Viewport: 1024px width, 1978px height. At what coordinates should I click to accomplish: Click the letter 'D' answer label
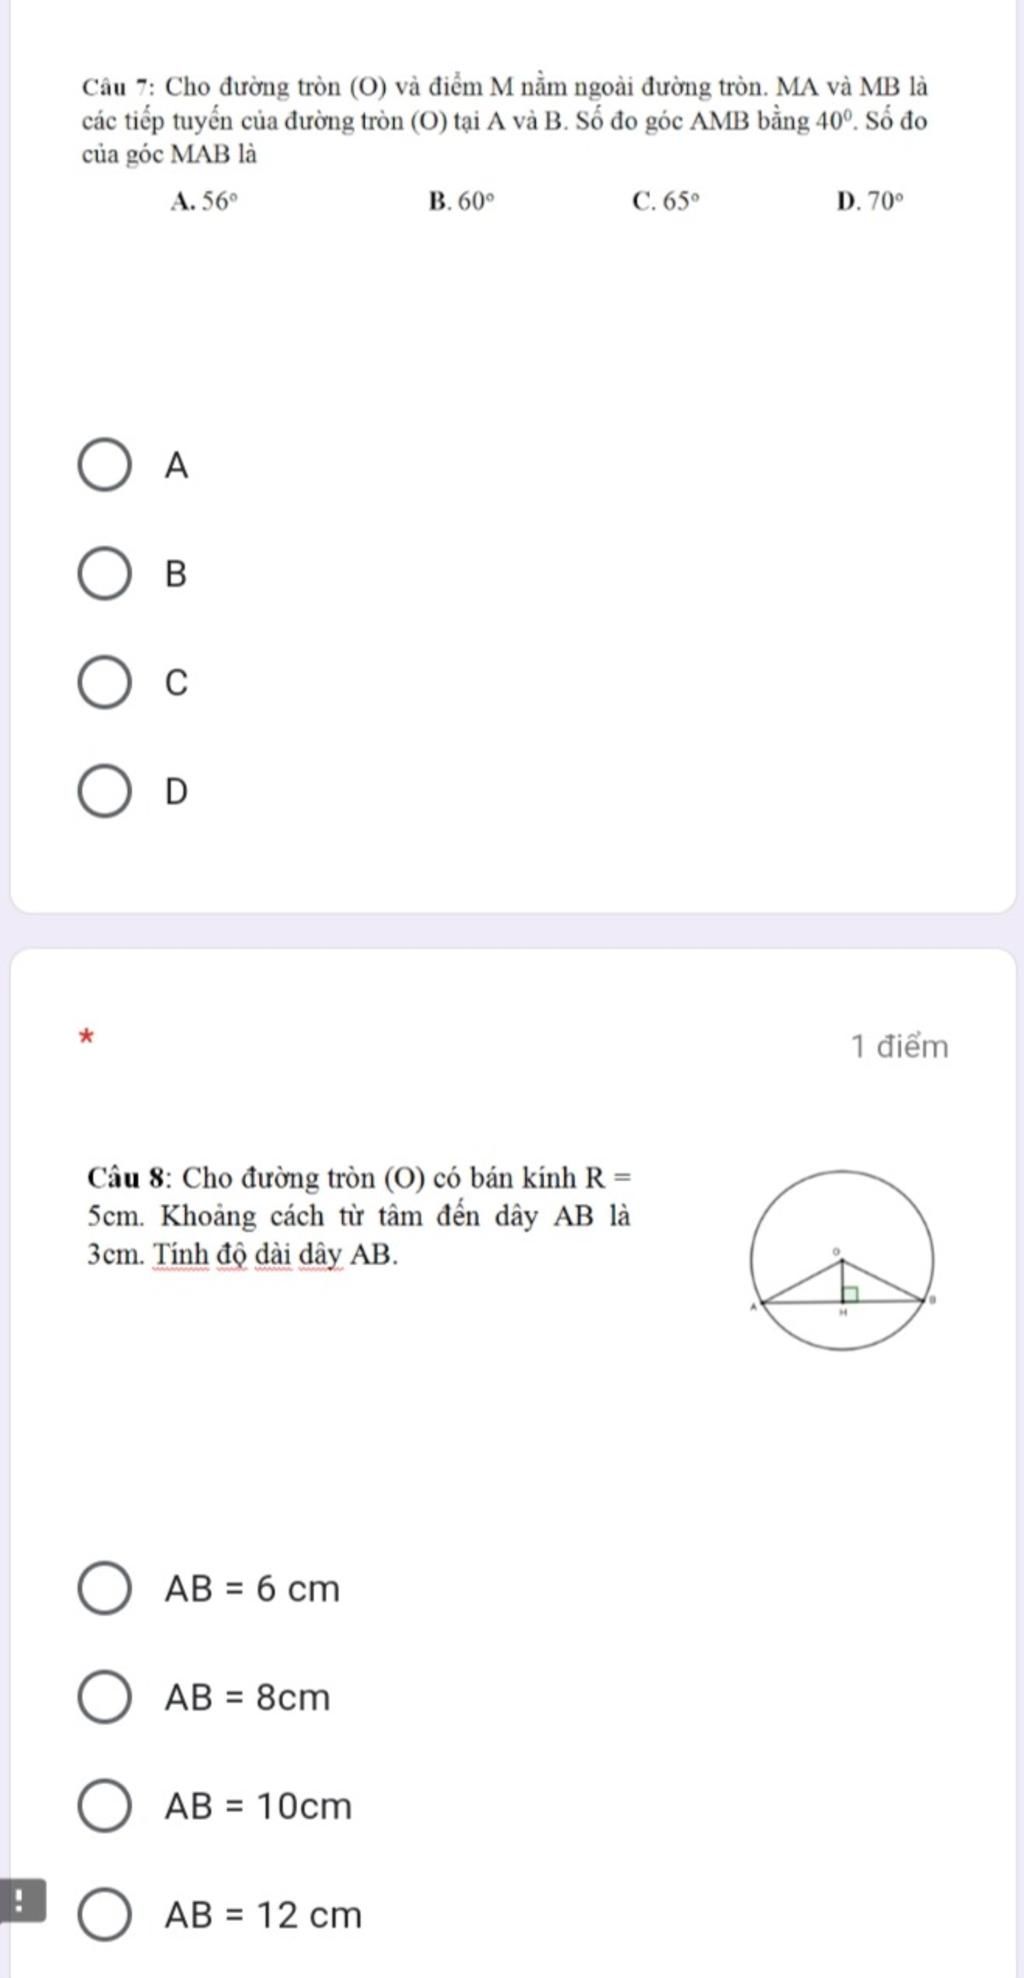click(175, 791)
